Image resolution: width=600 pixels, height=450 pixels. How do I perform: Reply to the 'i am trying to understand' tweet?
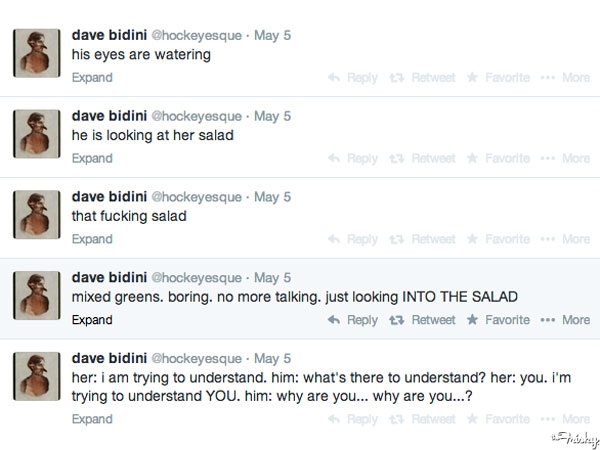tap(354, 419)
